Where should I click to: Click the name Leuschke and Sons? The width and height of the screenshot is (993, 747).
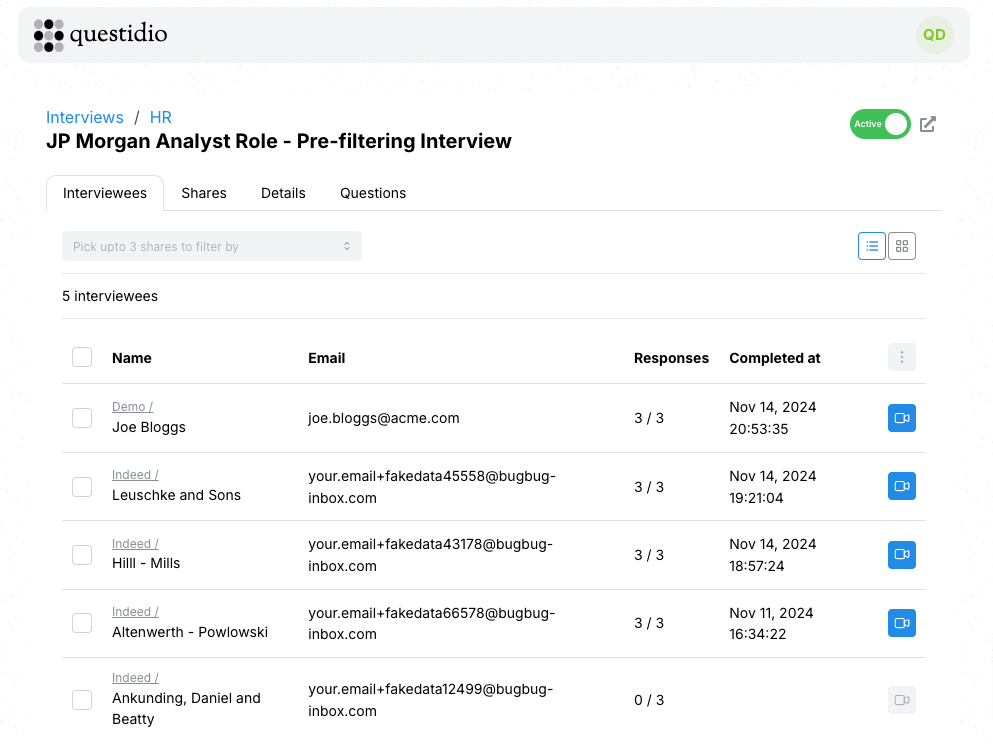(x=176, y=495)
